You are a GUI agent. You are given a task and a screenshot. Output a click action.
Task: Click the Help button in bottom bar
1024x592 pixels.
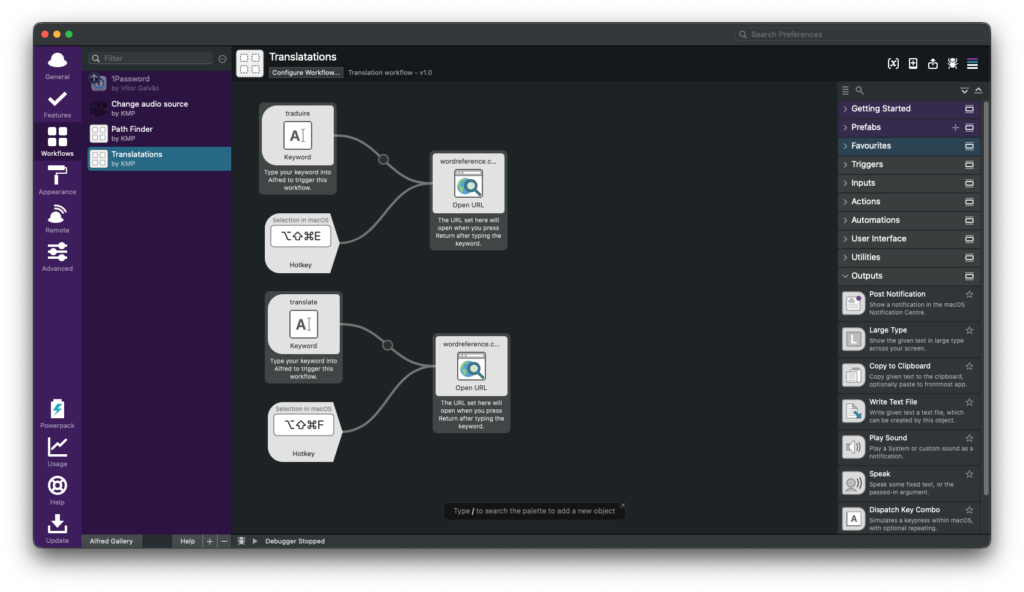187,541
